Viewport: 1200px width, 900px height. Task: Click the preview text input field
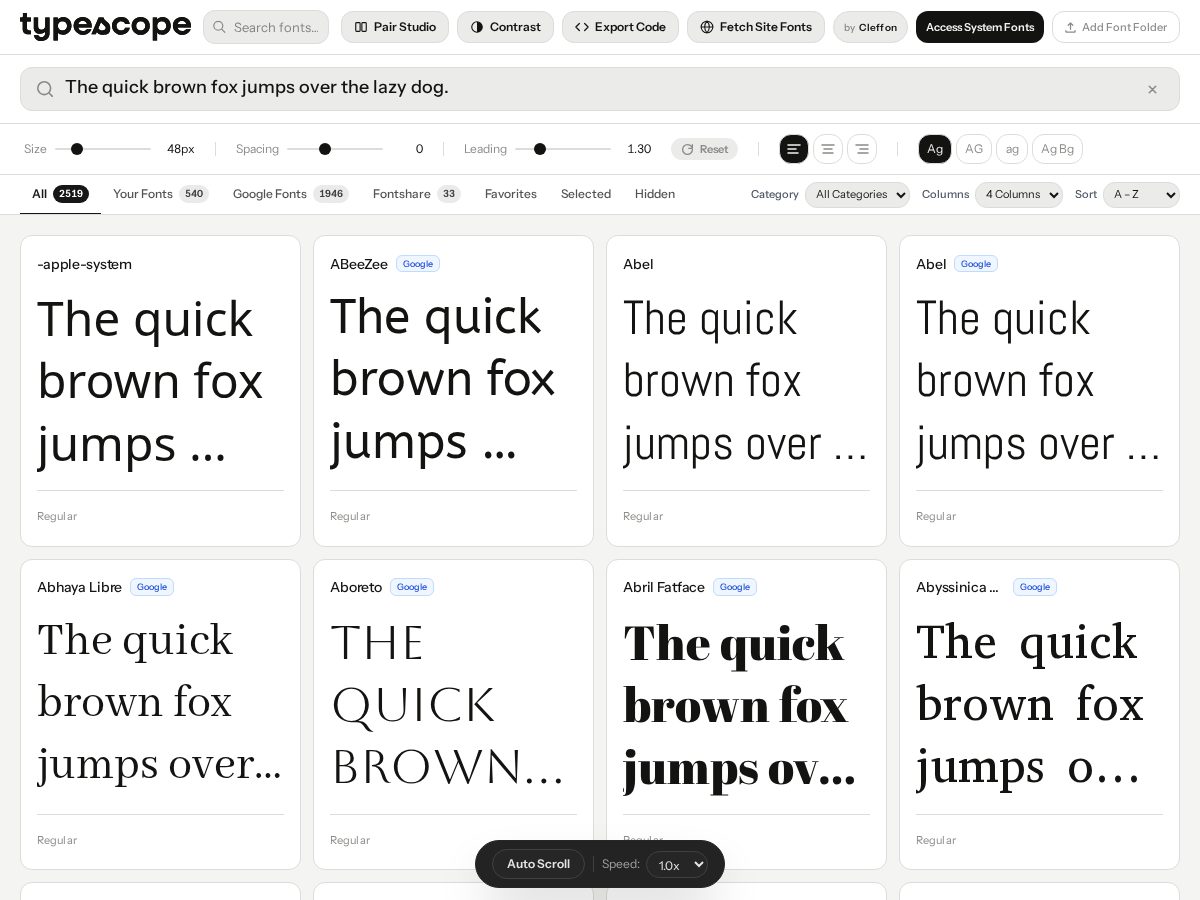pos(600,89)
